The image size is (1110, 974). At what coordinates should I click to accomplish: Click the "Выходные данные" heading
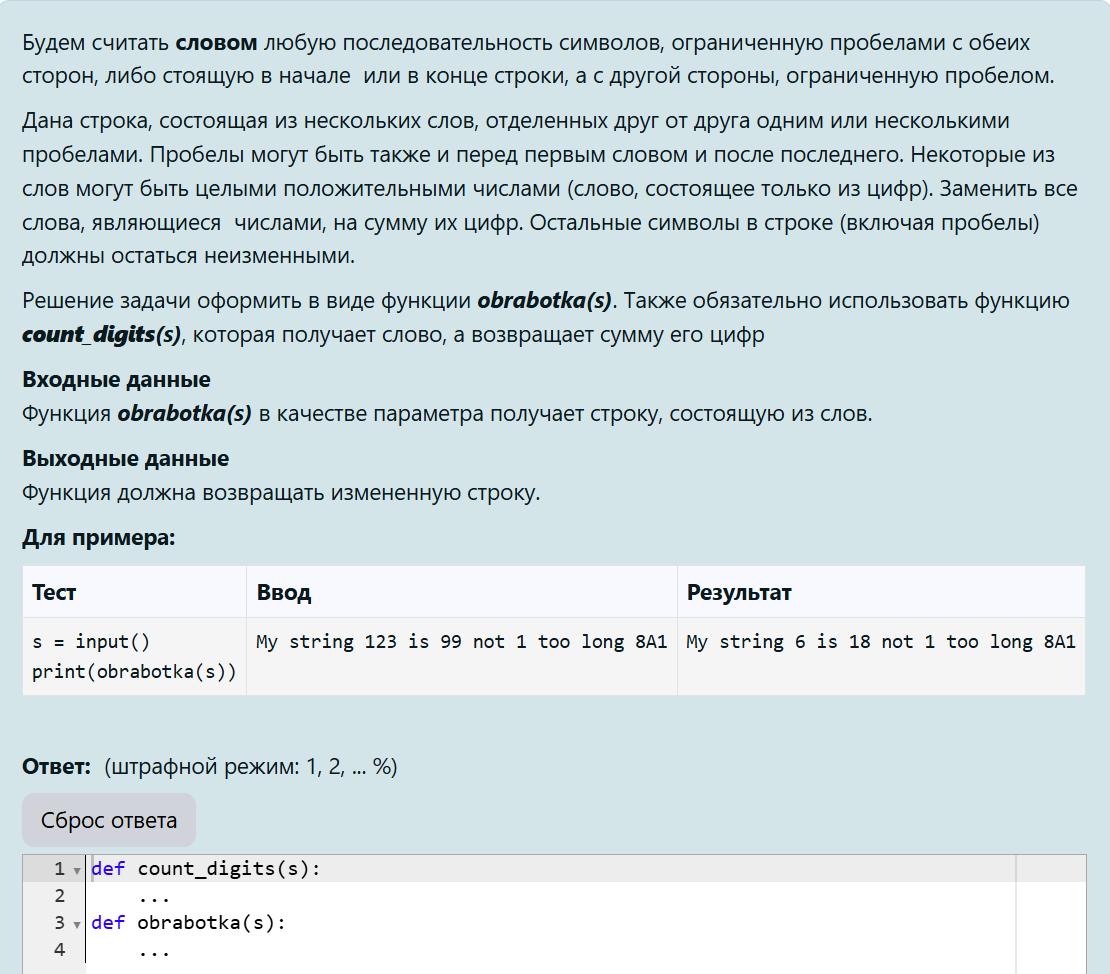125,459
